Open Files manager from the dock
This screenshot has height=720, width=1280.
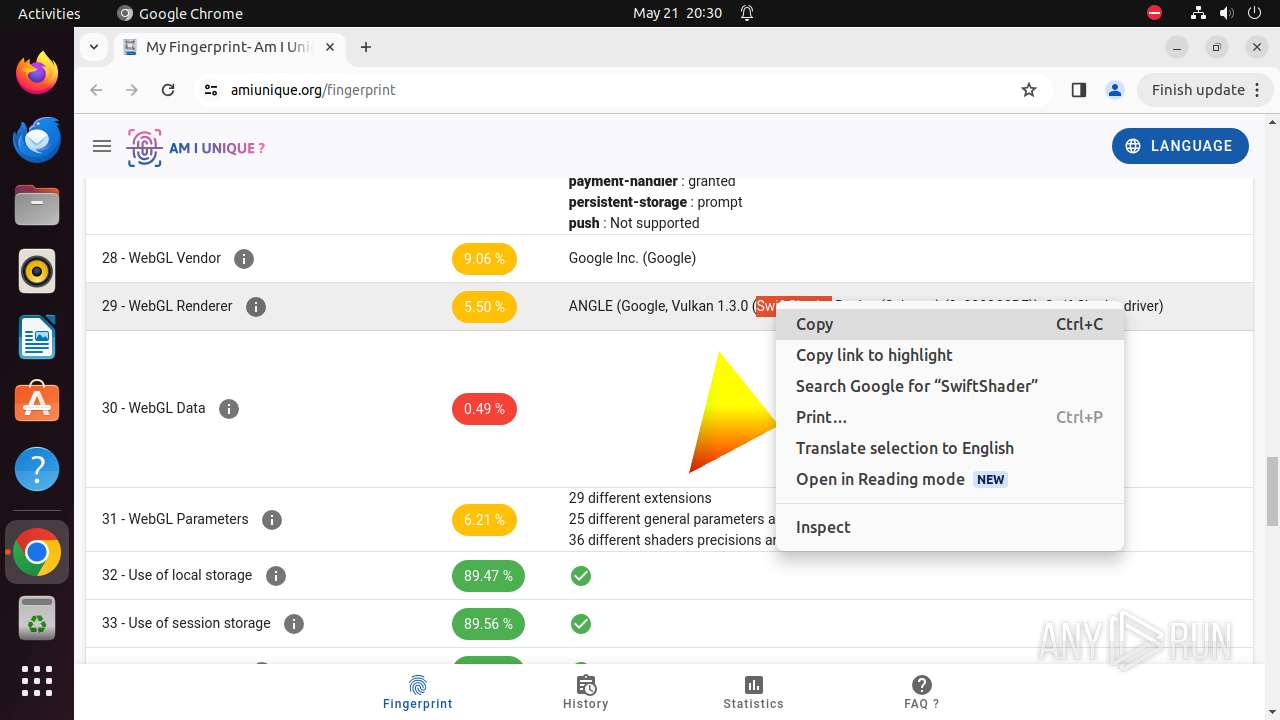click(x=37, y=206)
